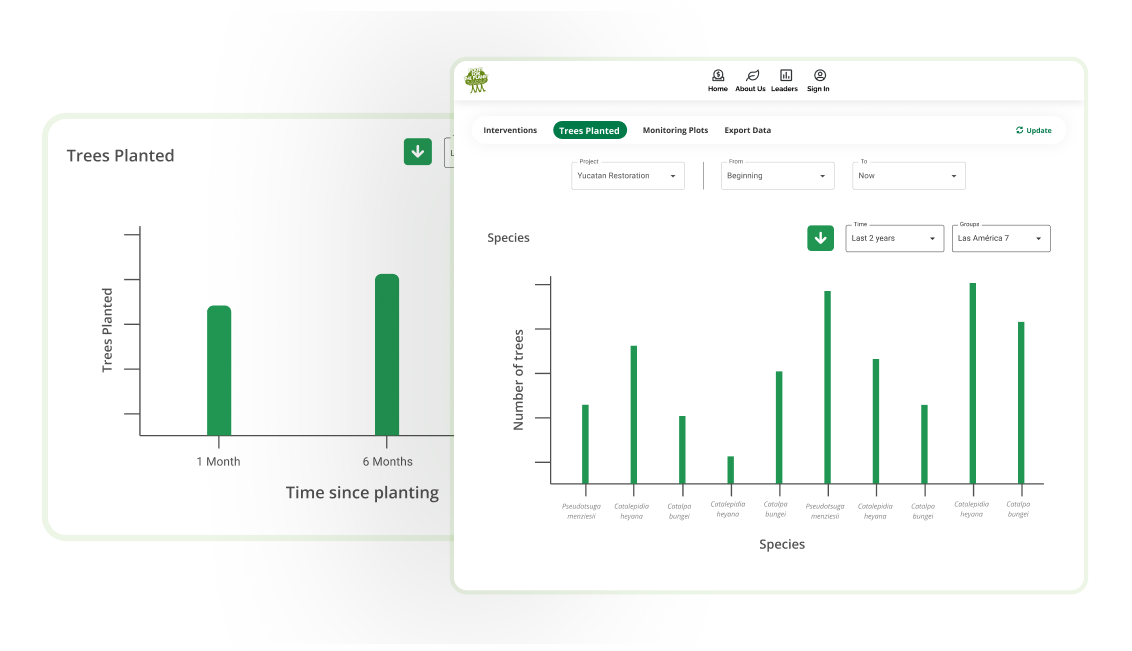Click the 6 Months bar in Trees Planted chart
The width and height of the screenshot is (1132, 651).
[387, 354]
